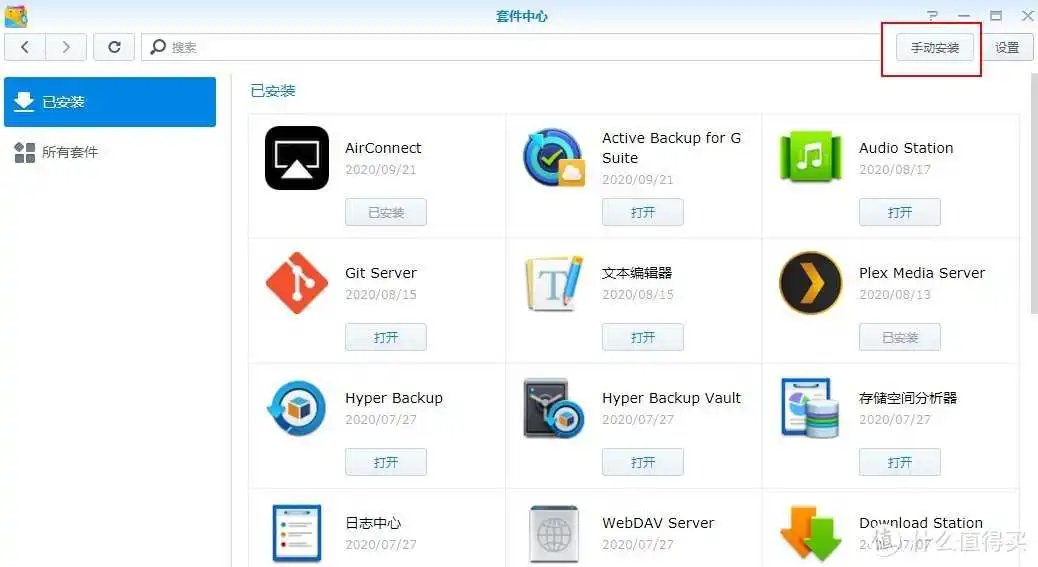Click the Plex Media Server title
The height and width of the screenshot is (567, 1038).
click(x=922, y=273)
